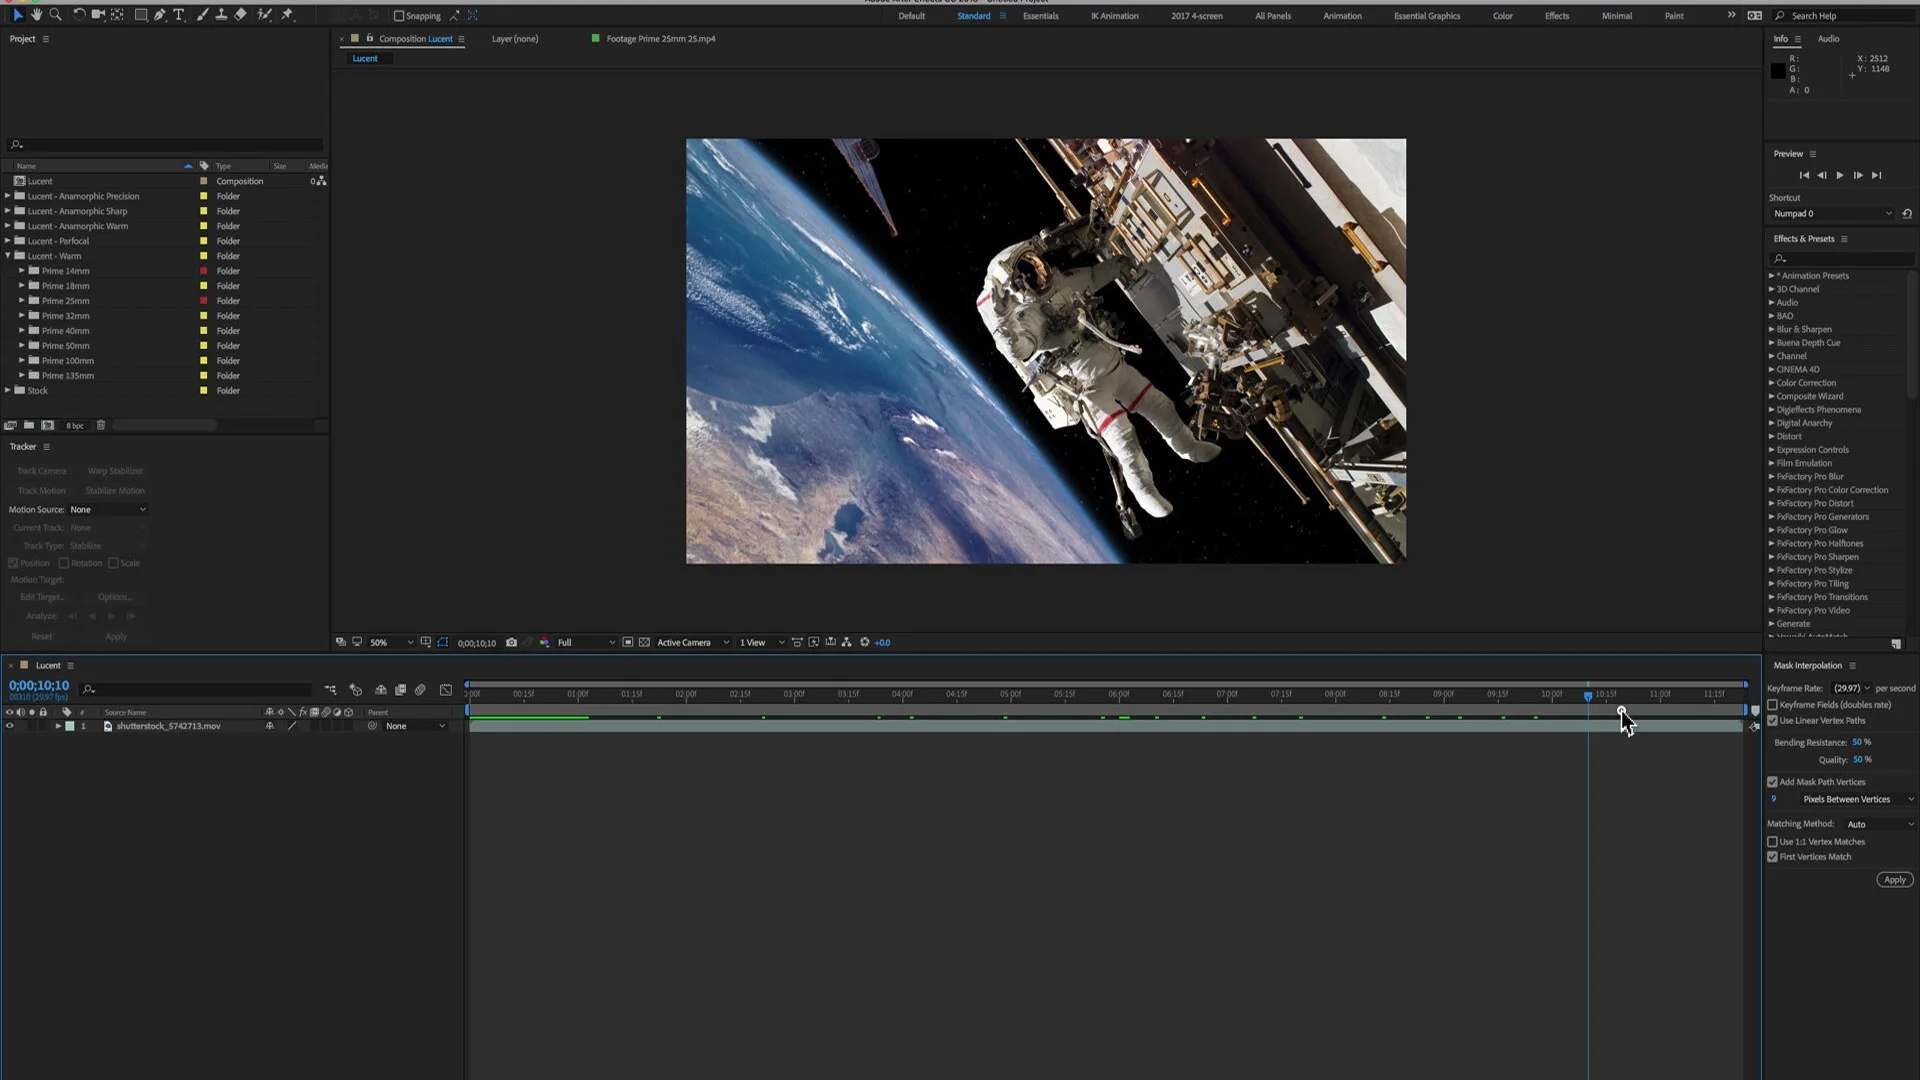Expand the Lucent - Anamorphic Precision folder

[x=8, y=196]
